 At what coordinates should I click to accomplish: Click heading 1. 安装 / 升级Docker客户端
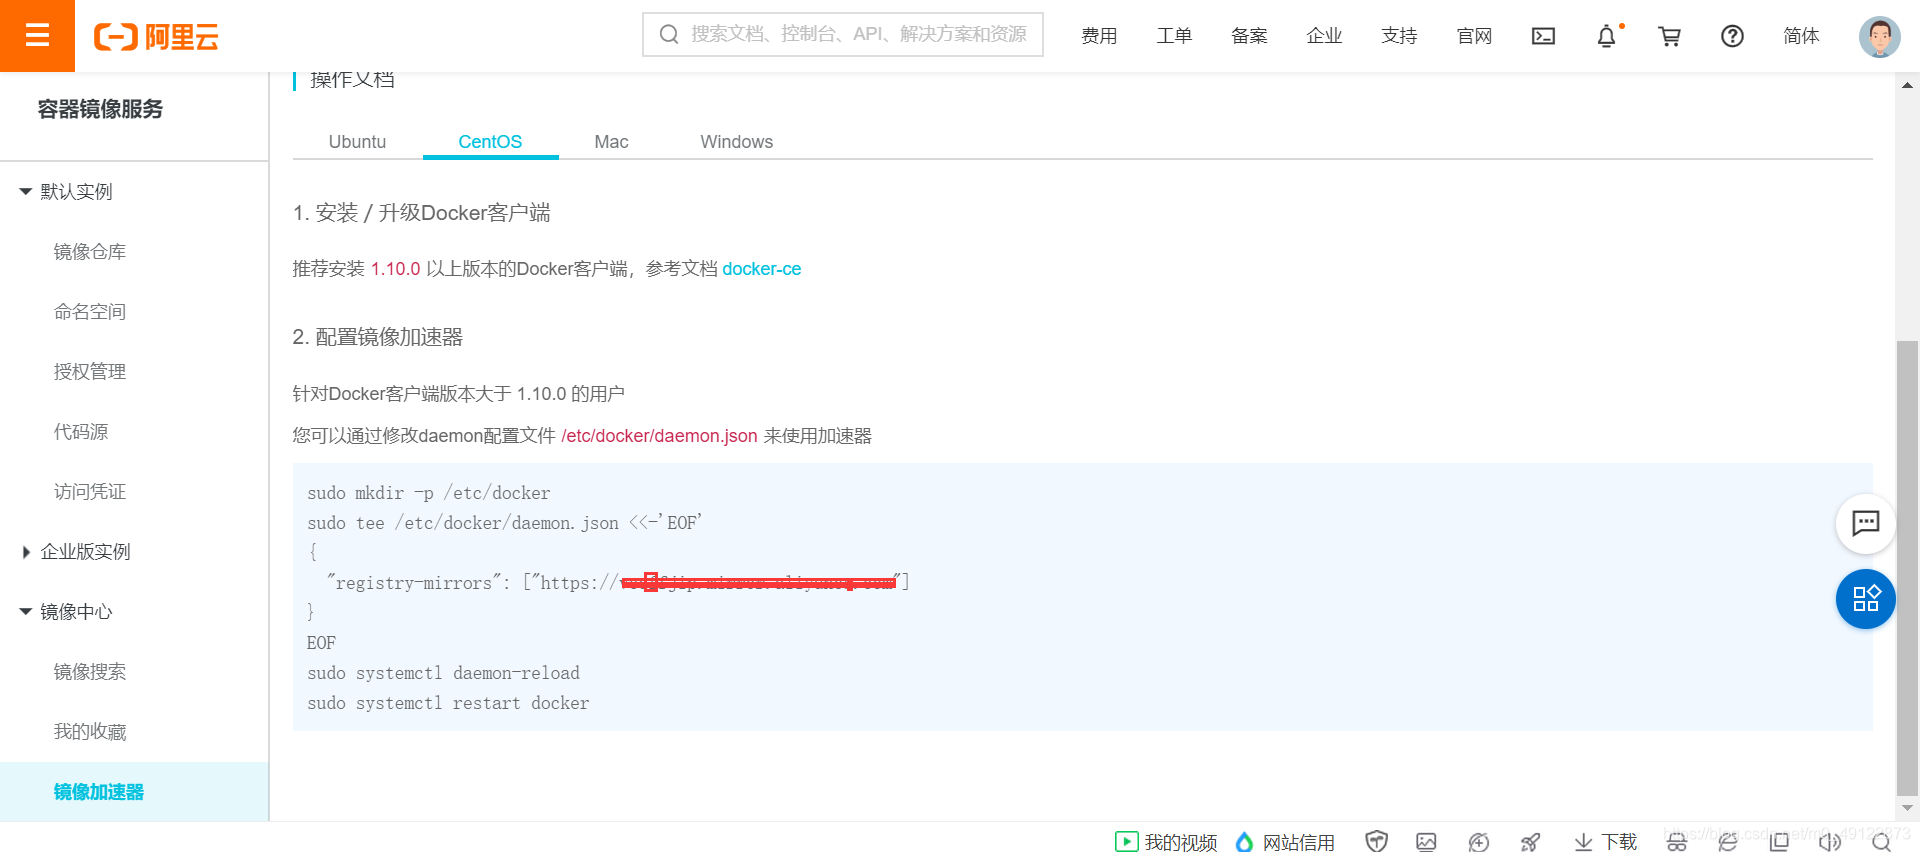point(421,213)
